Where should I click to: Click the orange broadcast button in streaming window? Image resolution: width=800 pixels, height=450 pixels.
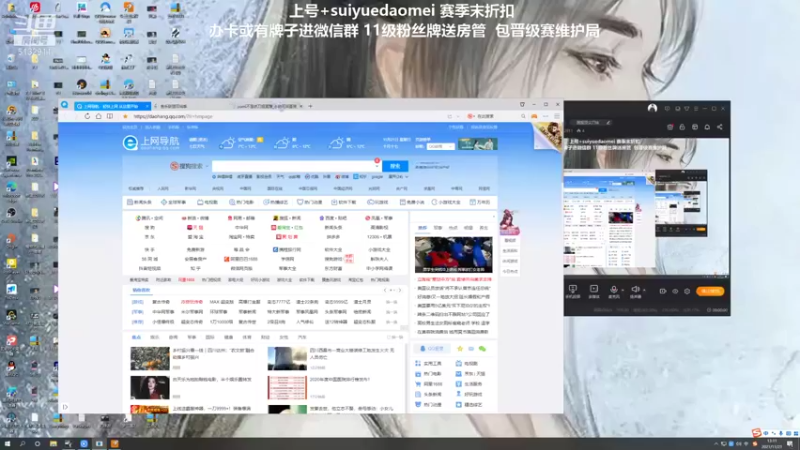click(710, 291)
